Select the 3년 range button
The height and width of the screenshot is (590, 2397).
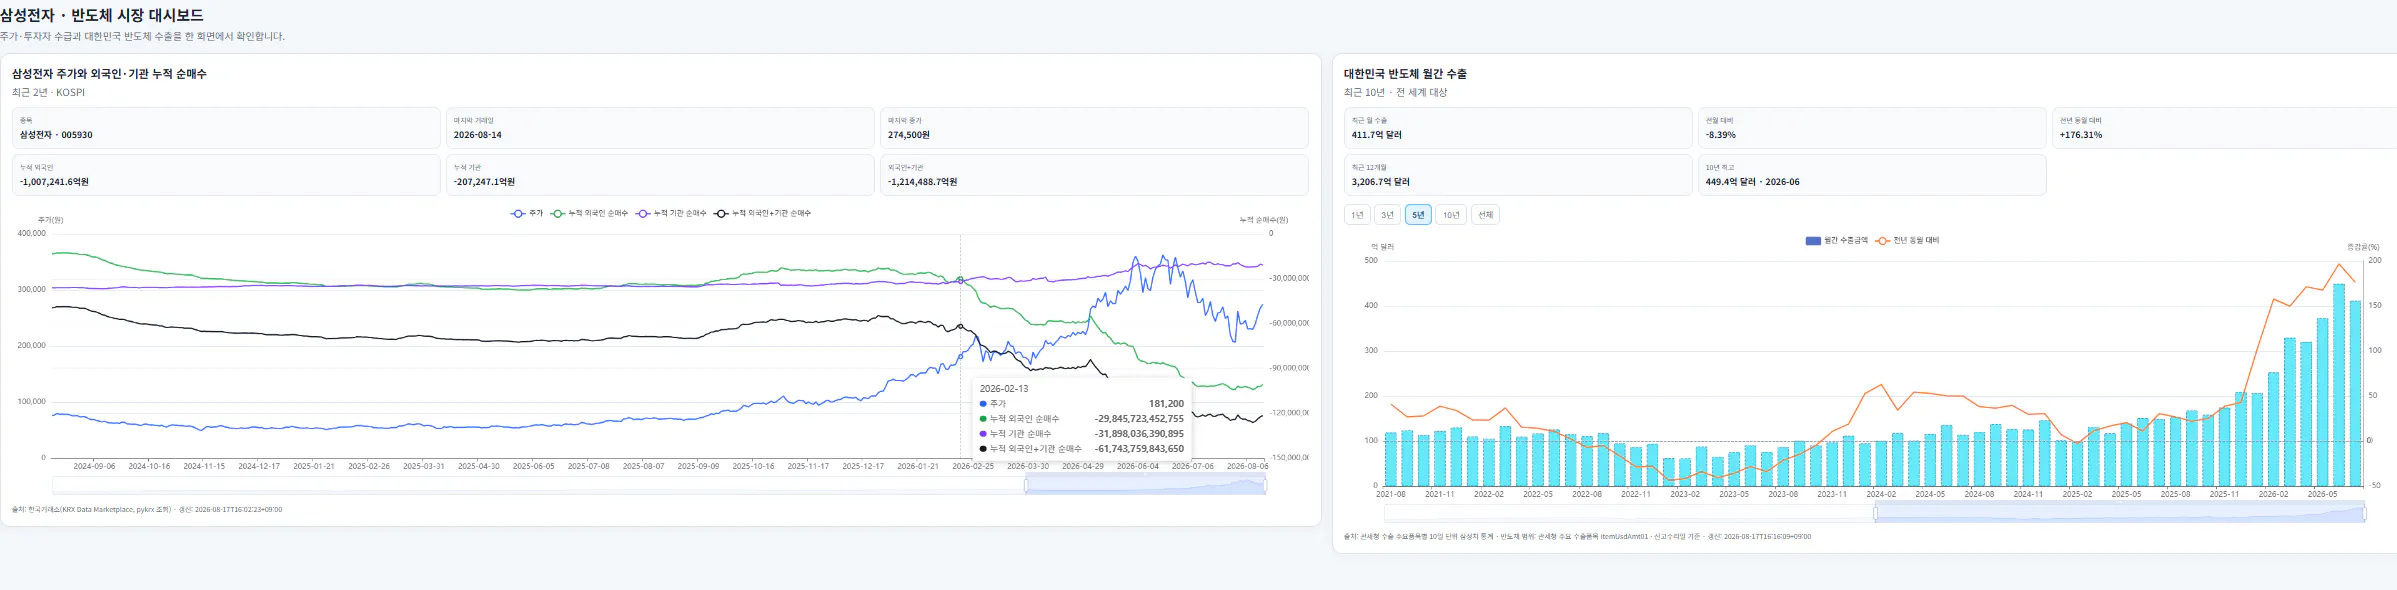(x=1387, y=215)
